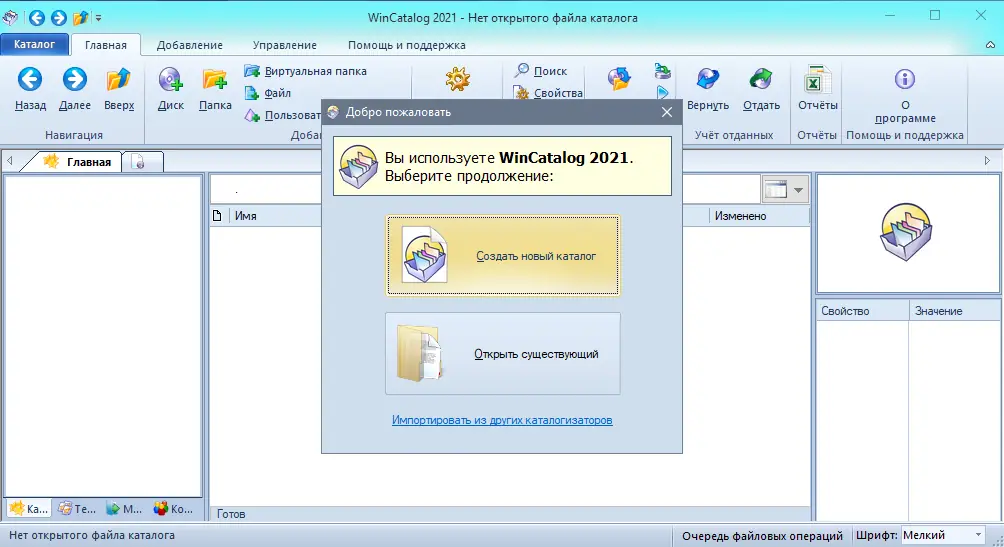Click the Отдать icon

click(x=761, y=89)
